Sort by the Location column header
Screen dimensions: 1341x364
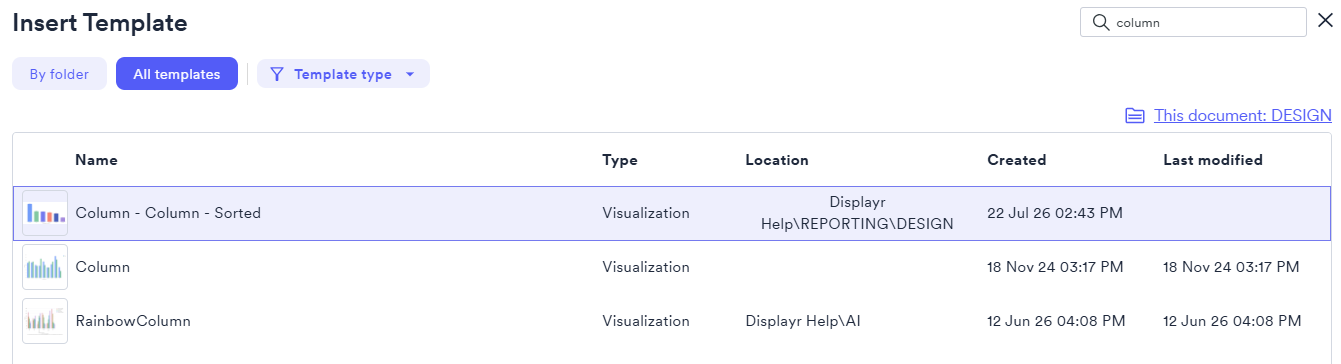777,160
